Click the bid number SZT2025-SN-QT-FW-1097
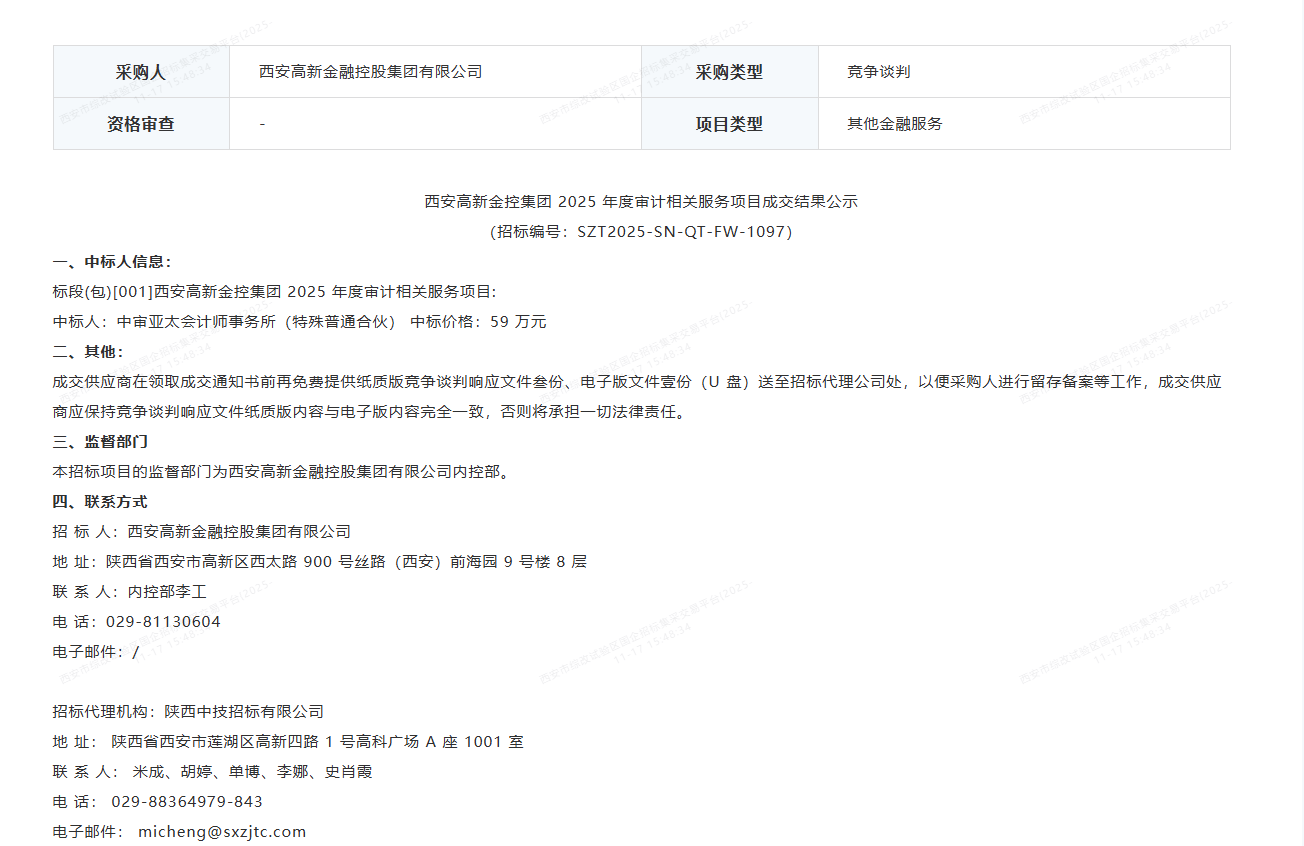This screenshot has width=1304, height=846. click(683, 232)
